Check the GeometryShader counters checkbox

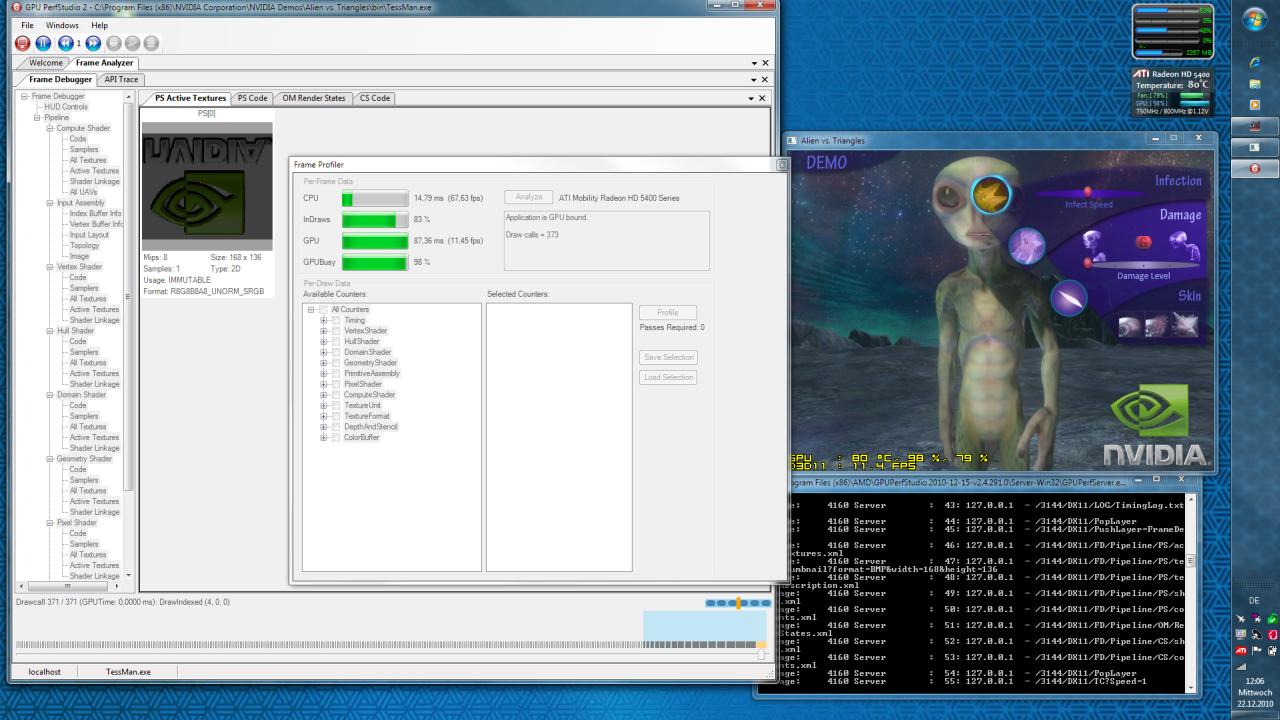(336, 363)
